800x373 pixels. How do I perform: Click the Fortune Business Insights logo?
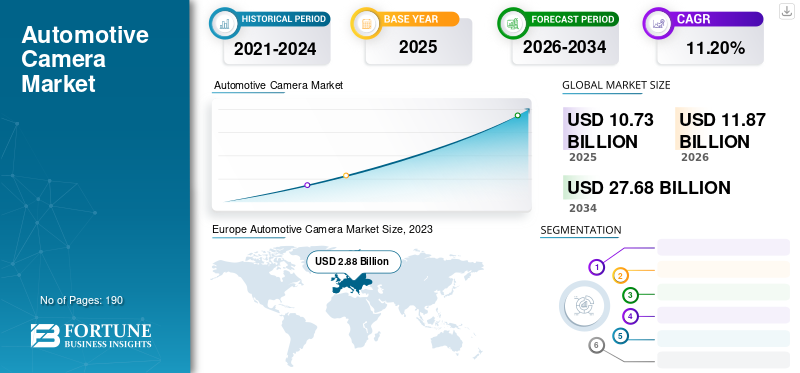click(91, 336)
